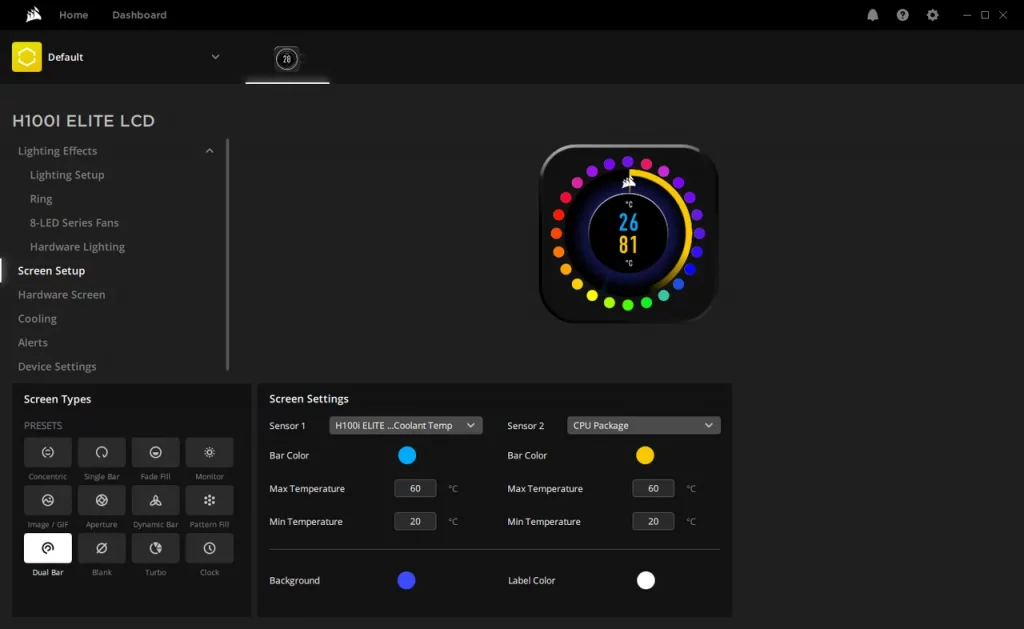Open Hardware Screen in the sidebar
This screenshot has height=629, width=1024.
coord(61,295)
